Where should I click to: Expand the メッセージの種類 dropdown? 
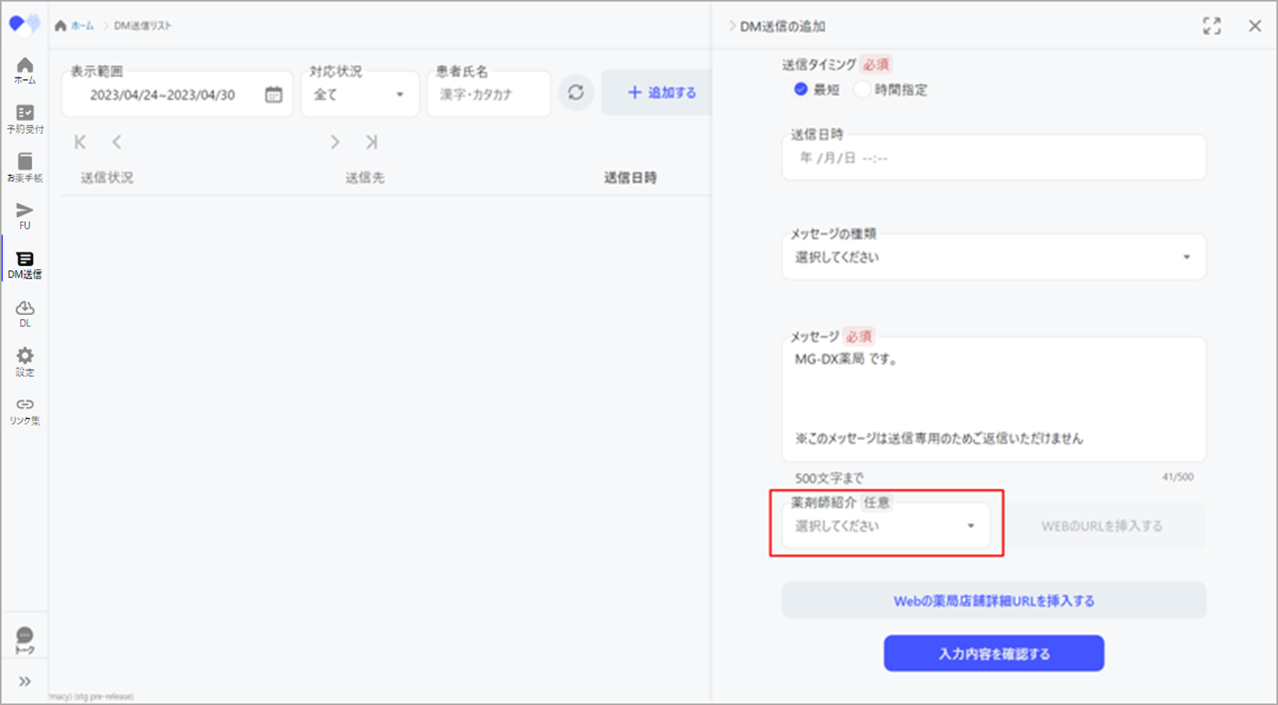[993, 257]
